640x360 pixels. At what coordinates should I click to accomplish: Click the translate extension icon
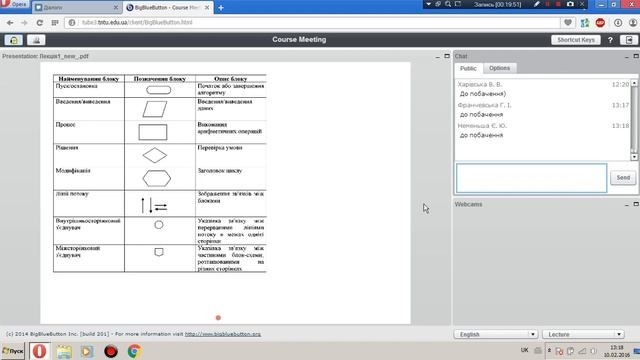pyautogui.click(x=585, y=23)
